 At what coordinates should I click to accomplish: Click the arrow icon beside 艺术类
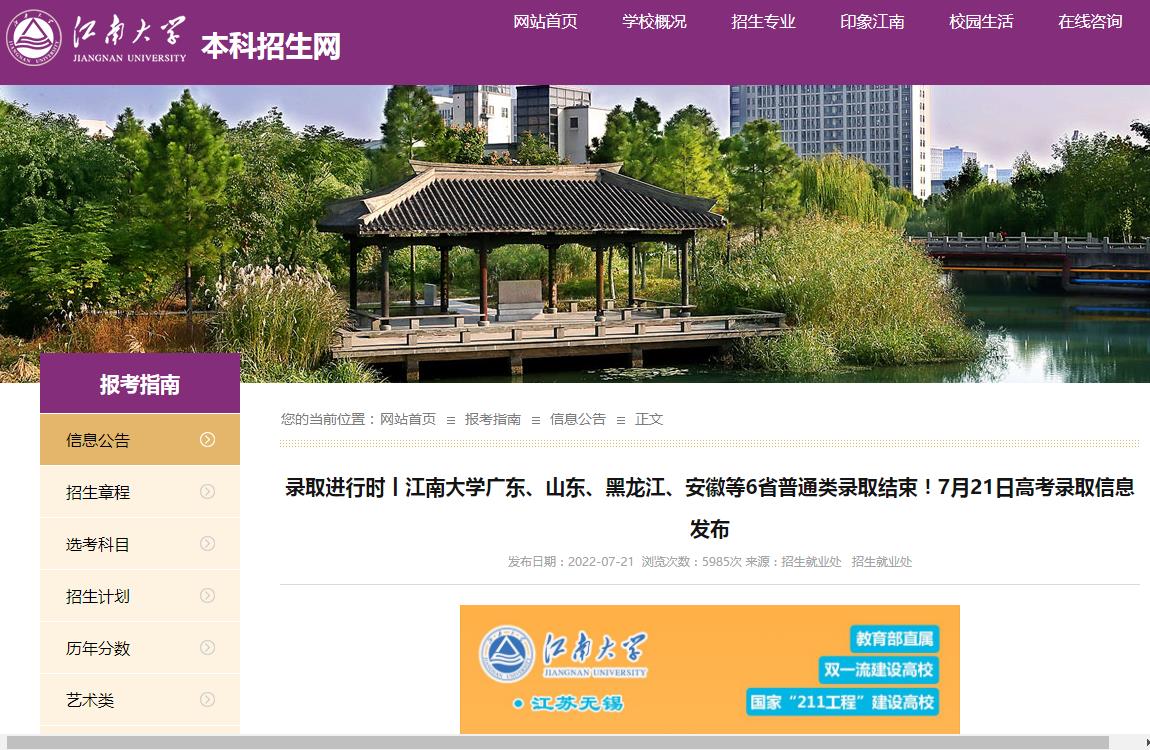tap(208, 699)
